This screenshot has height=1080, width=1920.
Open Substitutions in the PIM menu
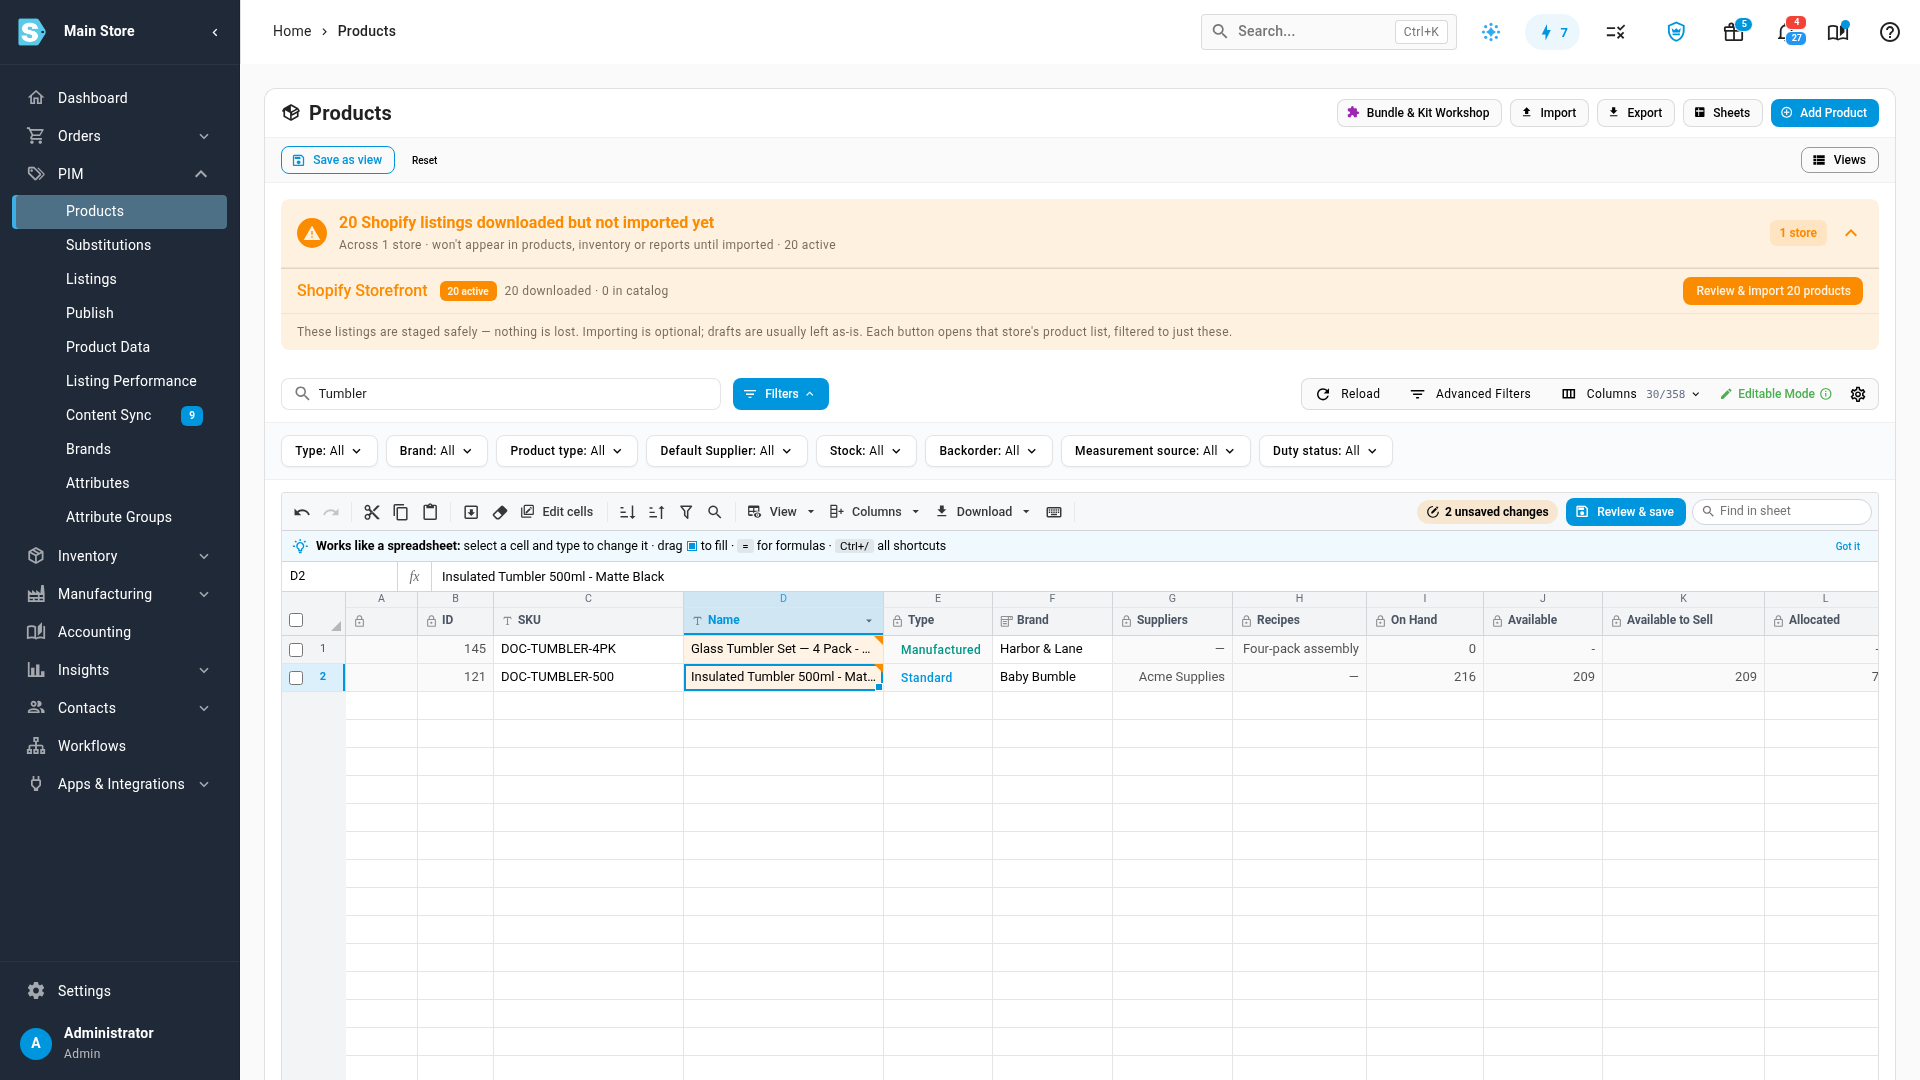(x=108, y=245)
